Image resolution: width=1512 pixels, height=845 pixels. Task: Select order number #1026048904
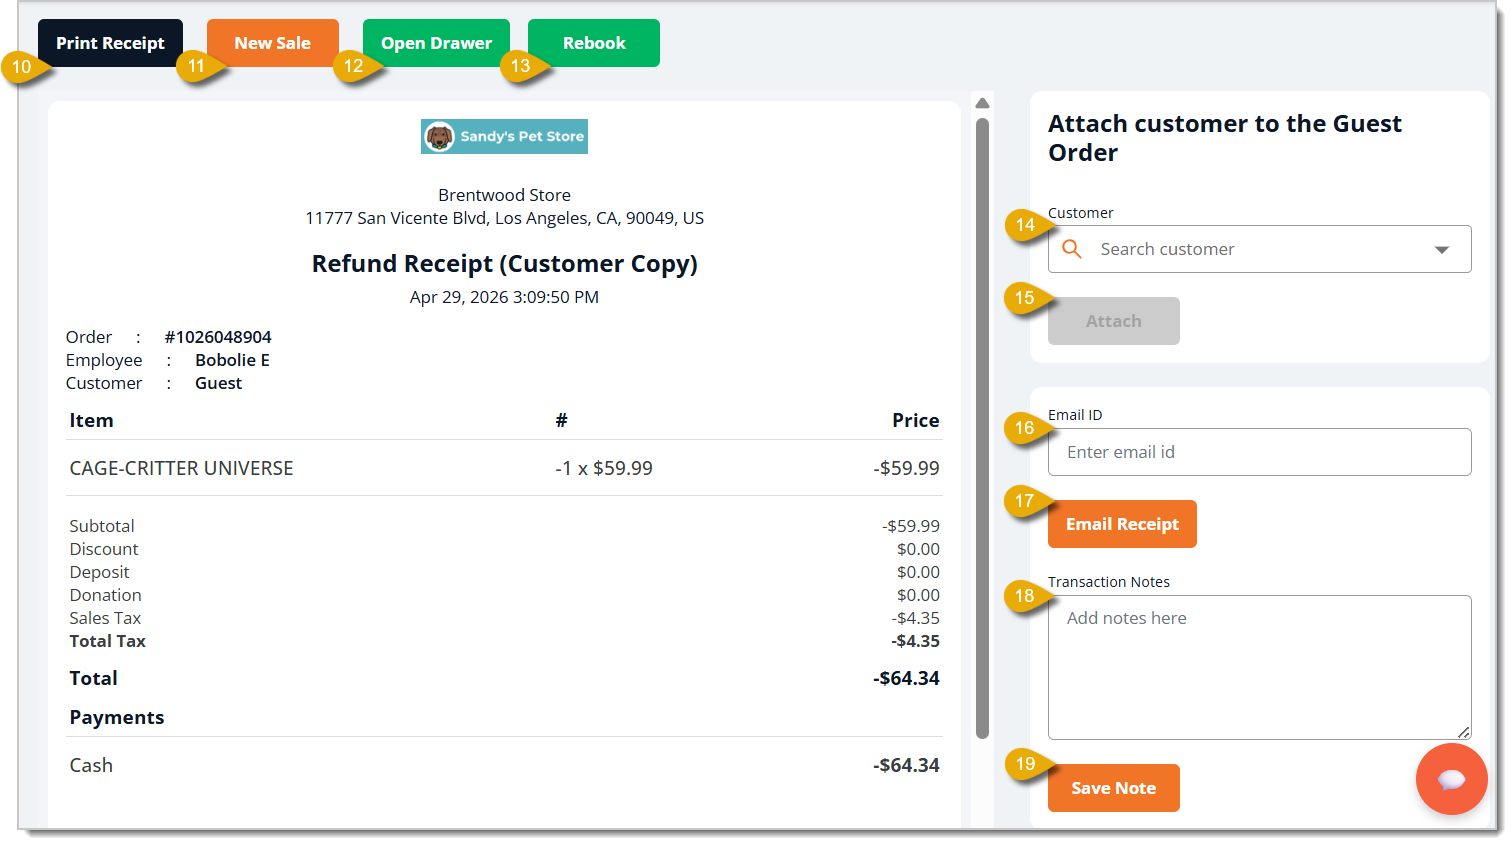[x=218, y=337]
